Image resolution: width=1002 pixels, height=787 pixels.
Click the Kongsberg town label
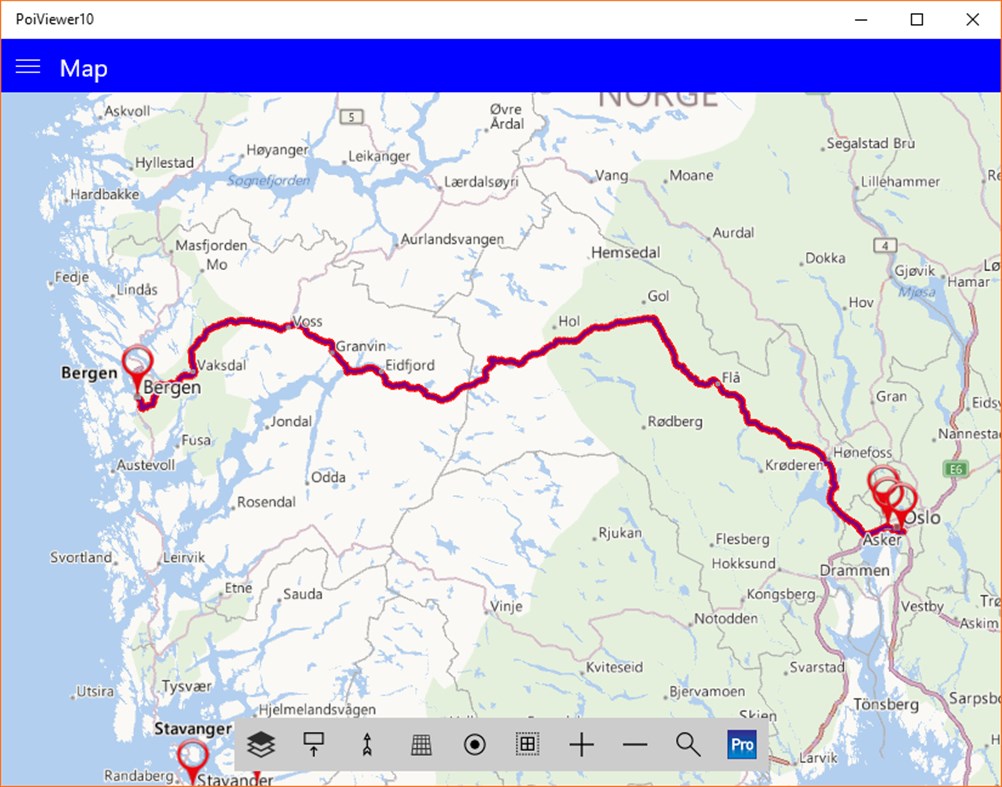coord(781,595)
